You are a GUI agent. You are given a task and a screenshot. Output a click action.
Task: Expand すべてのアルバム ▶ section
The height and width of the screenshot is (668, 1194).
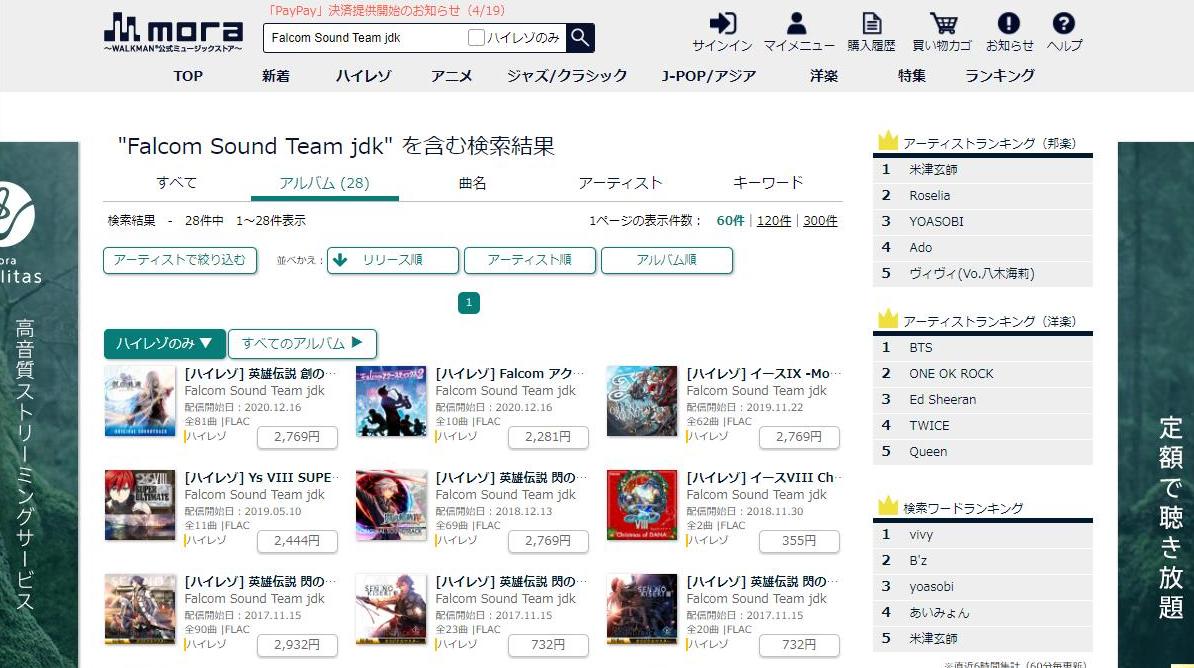point(302,344)
